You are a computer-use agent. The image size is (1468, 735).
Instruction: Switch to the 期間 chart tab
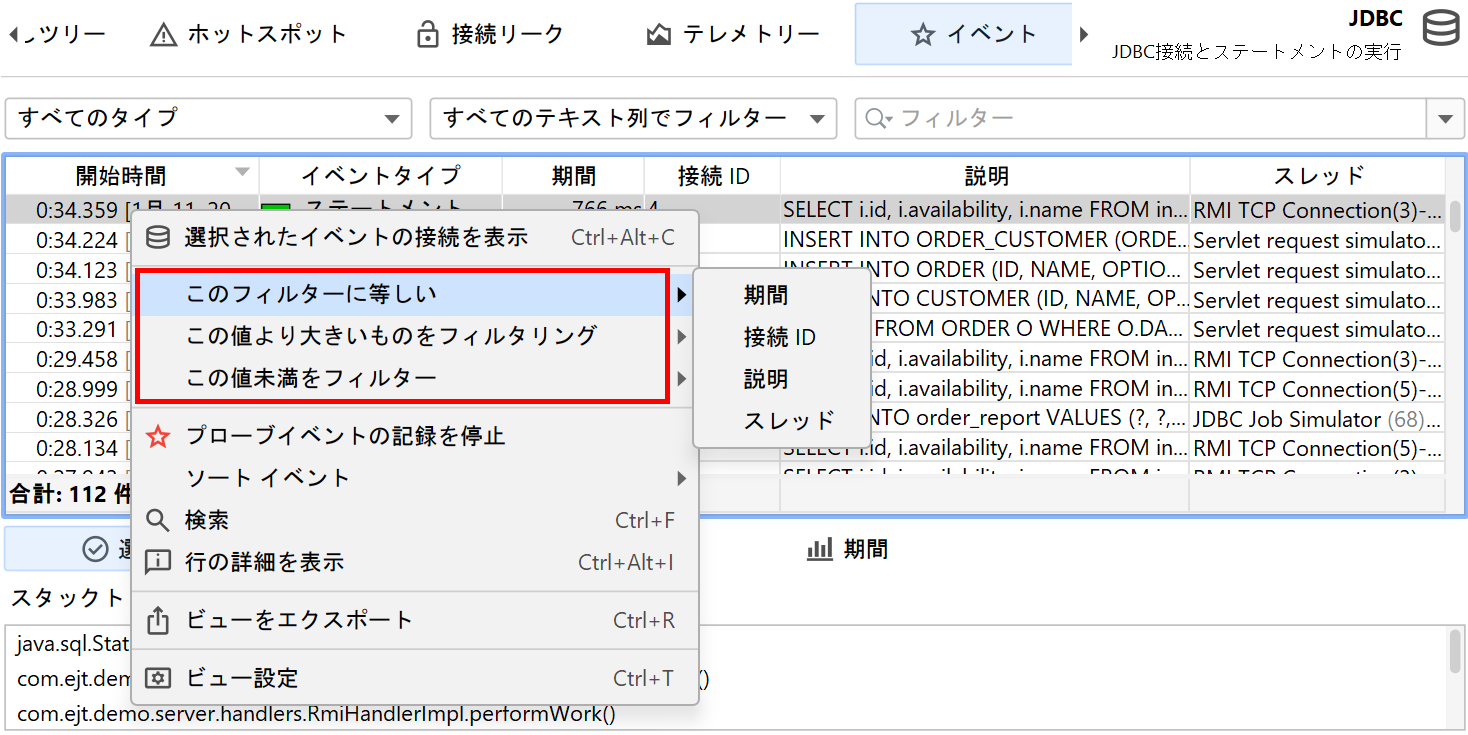(x=848, y=549)
